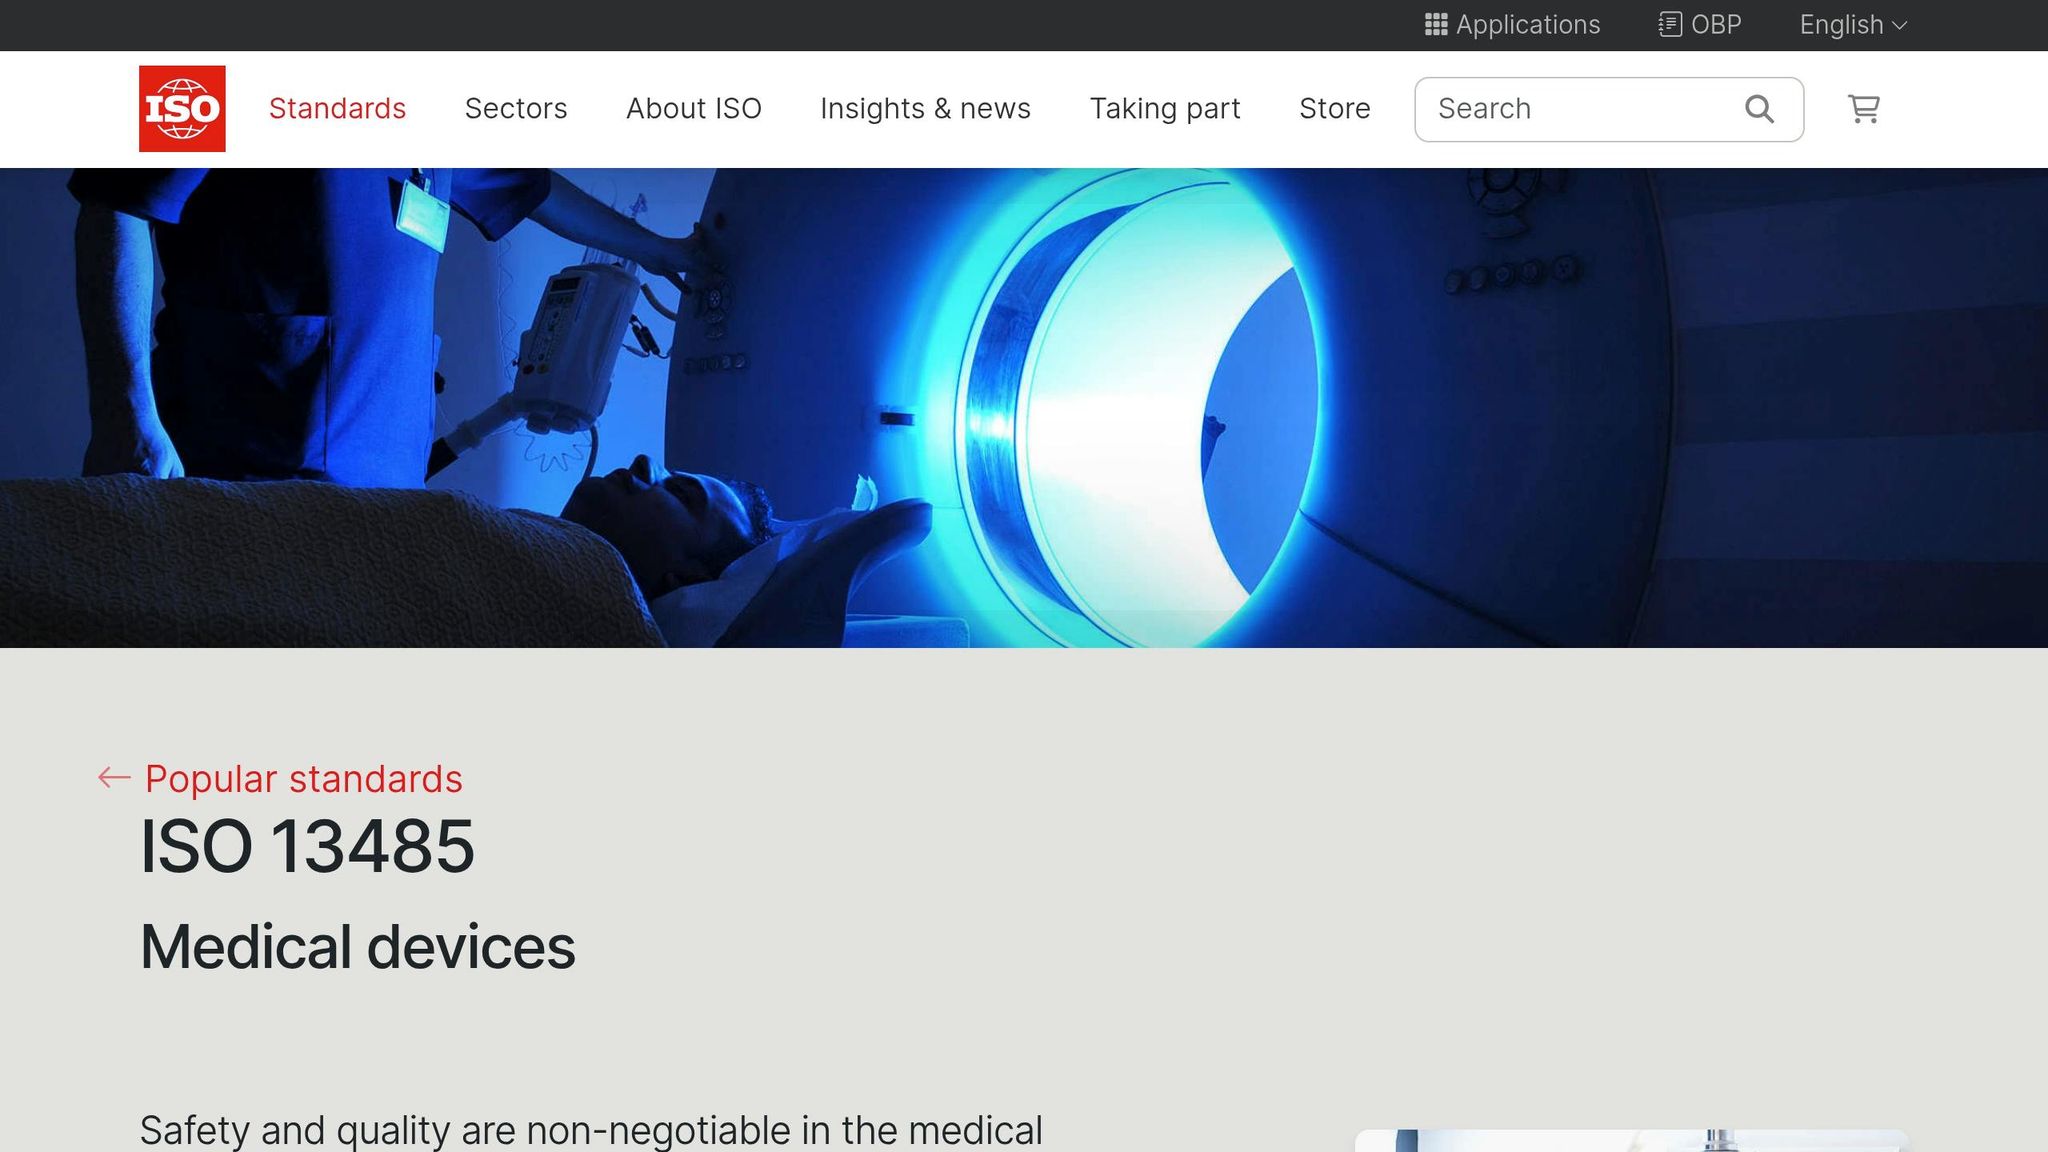
Task: Click the Applications grid icon
Action: pyautogui.click(x=1436, y=25)
